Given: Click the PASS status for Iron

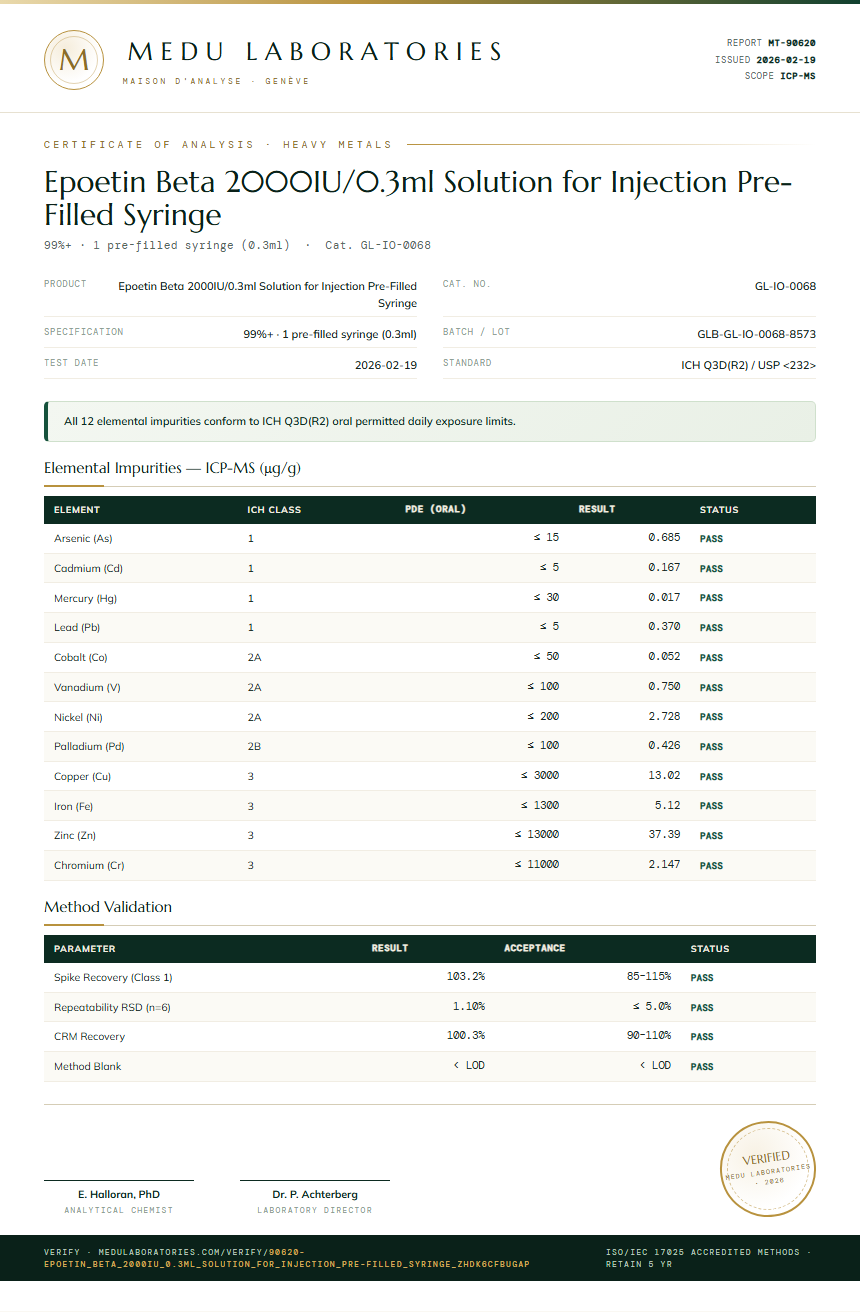Looking at the screenshot, I should [711, 806].
